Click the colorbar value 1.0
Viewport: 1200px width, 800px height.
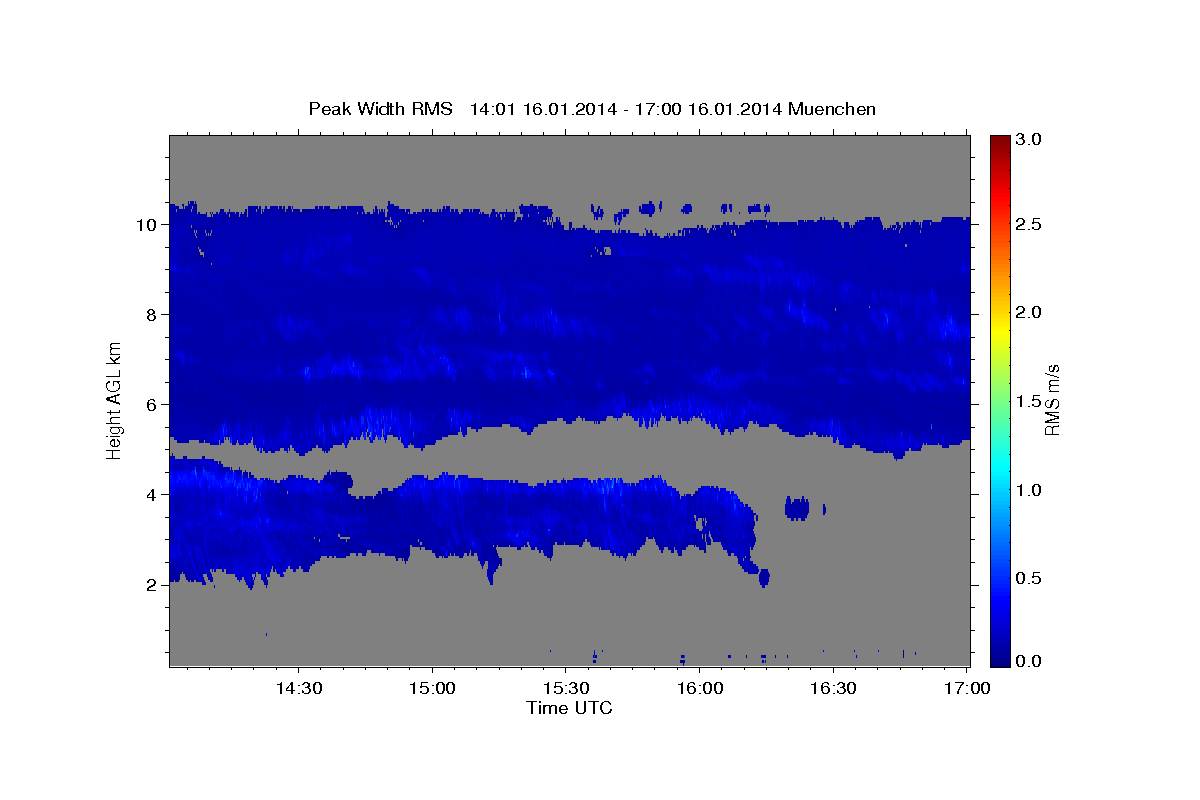coord(1029,490)
